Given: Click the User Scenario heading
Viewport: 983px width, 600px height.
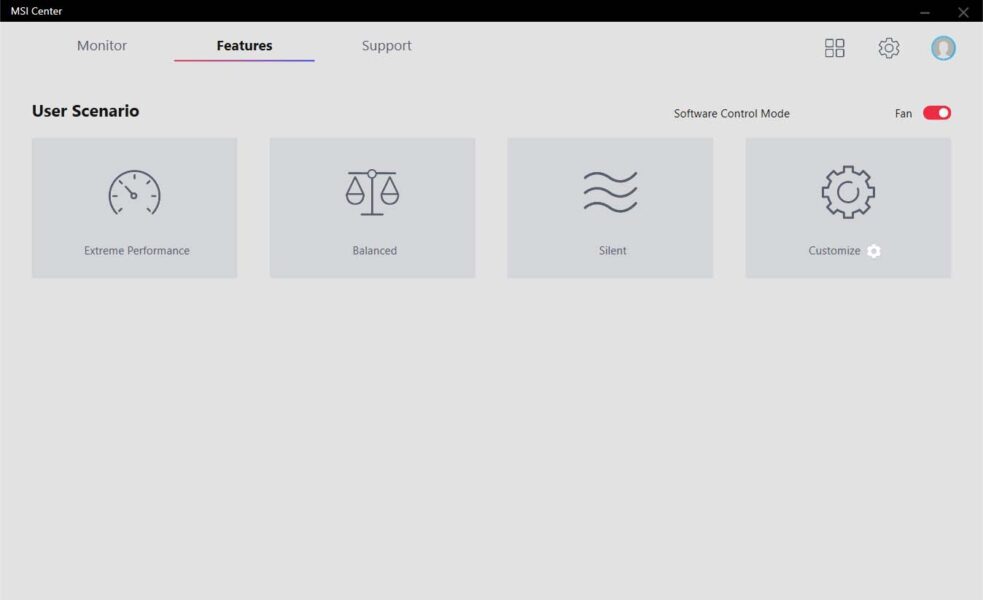Looking at the screenshot, I should (x=85, y=111).
